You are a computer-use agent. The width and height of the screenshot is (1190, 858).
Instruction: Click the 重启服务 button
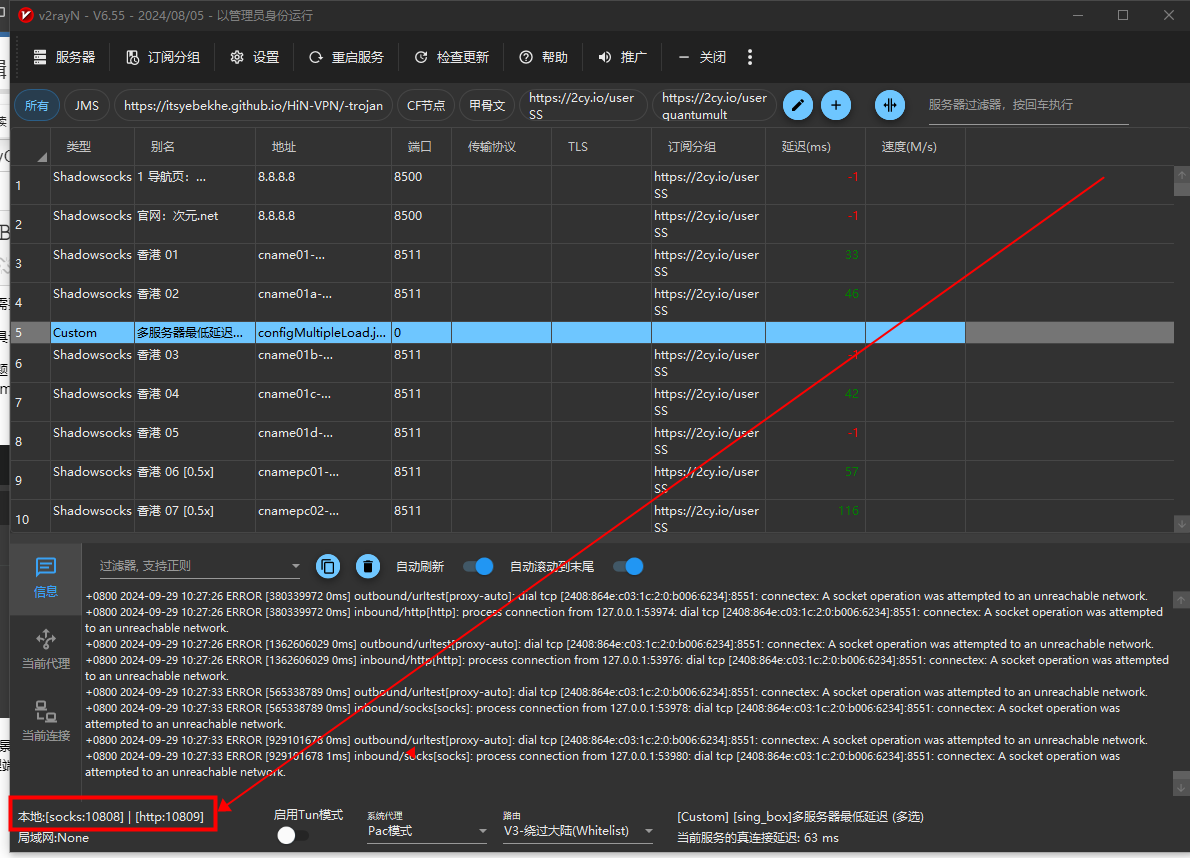tap(346, 57)
